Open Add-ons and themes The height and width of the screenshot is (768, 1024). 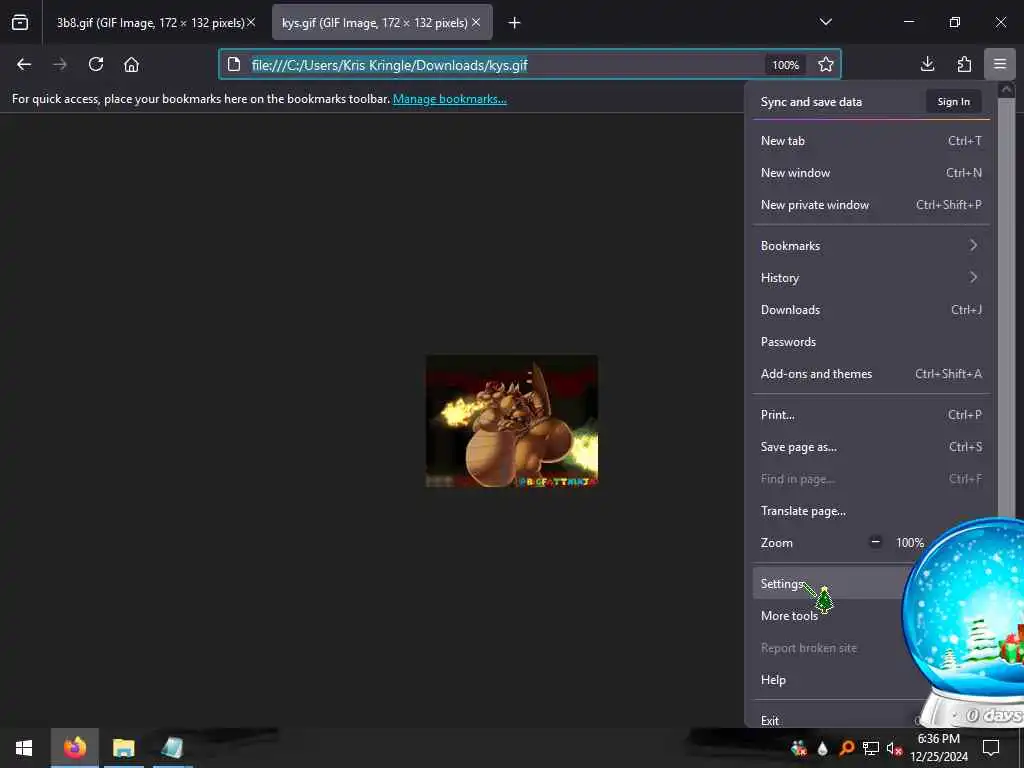(871, 374)
